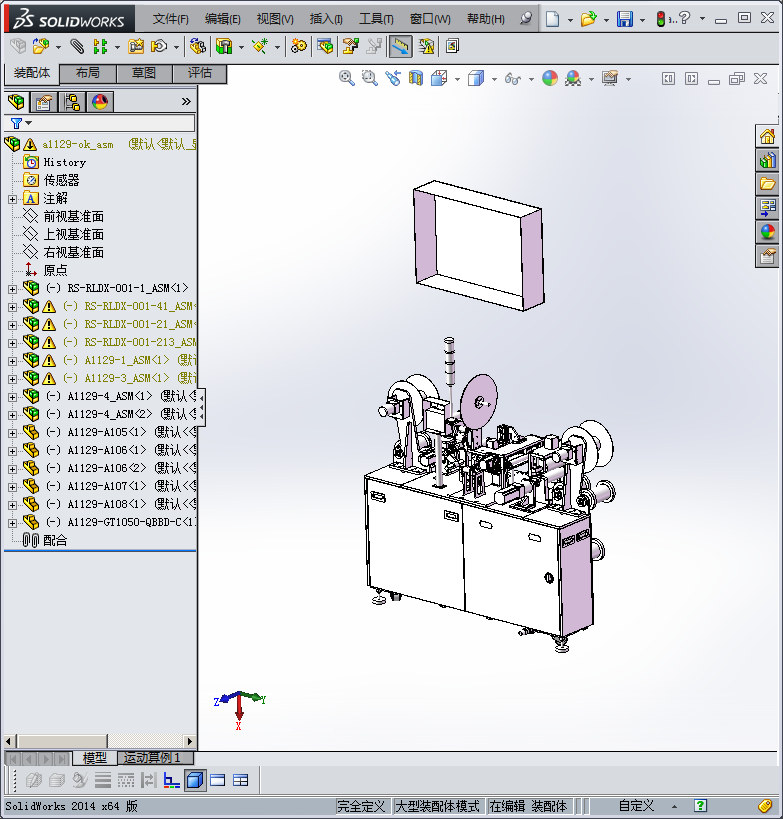Insert a Bill of Materials

pos(324,46)
